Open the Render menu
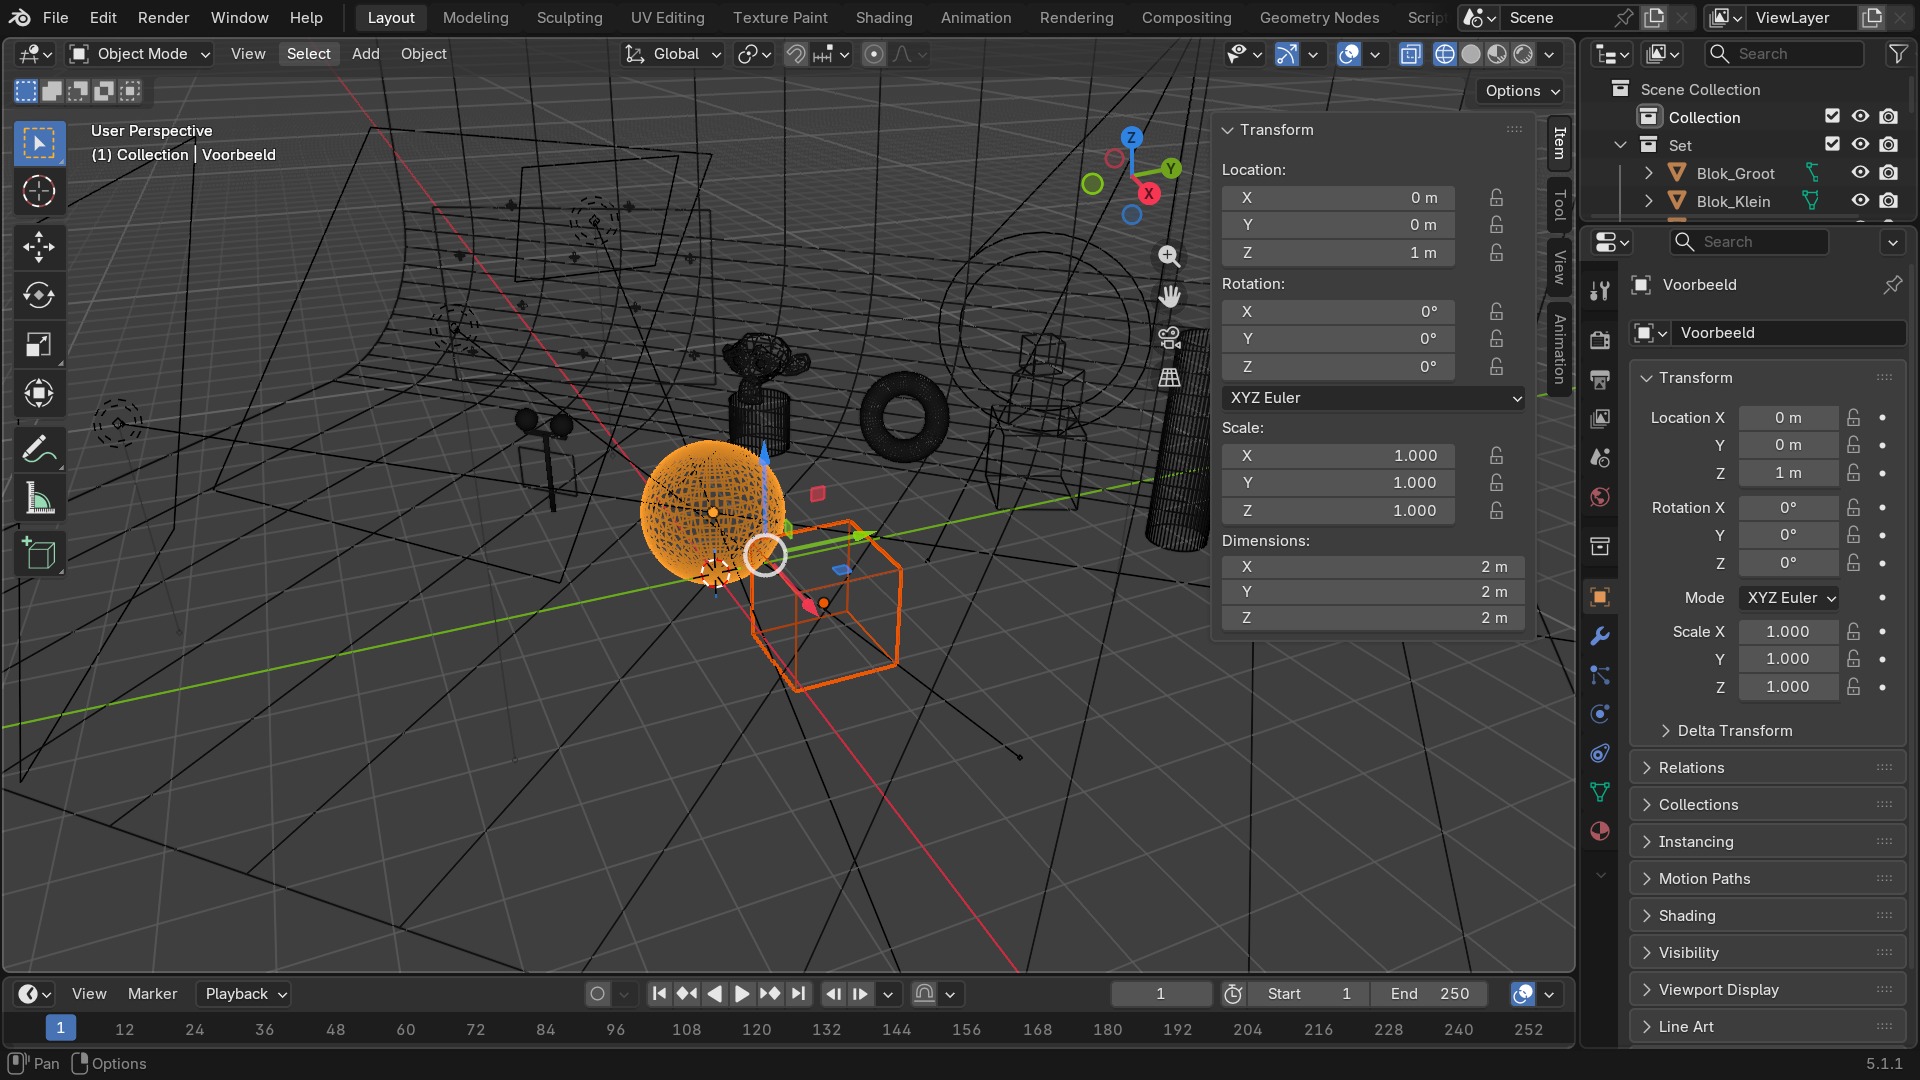 (163, 18)
